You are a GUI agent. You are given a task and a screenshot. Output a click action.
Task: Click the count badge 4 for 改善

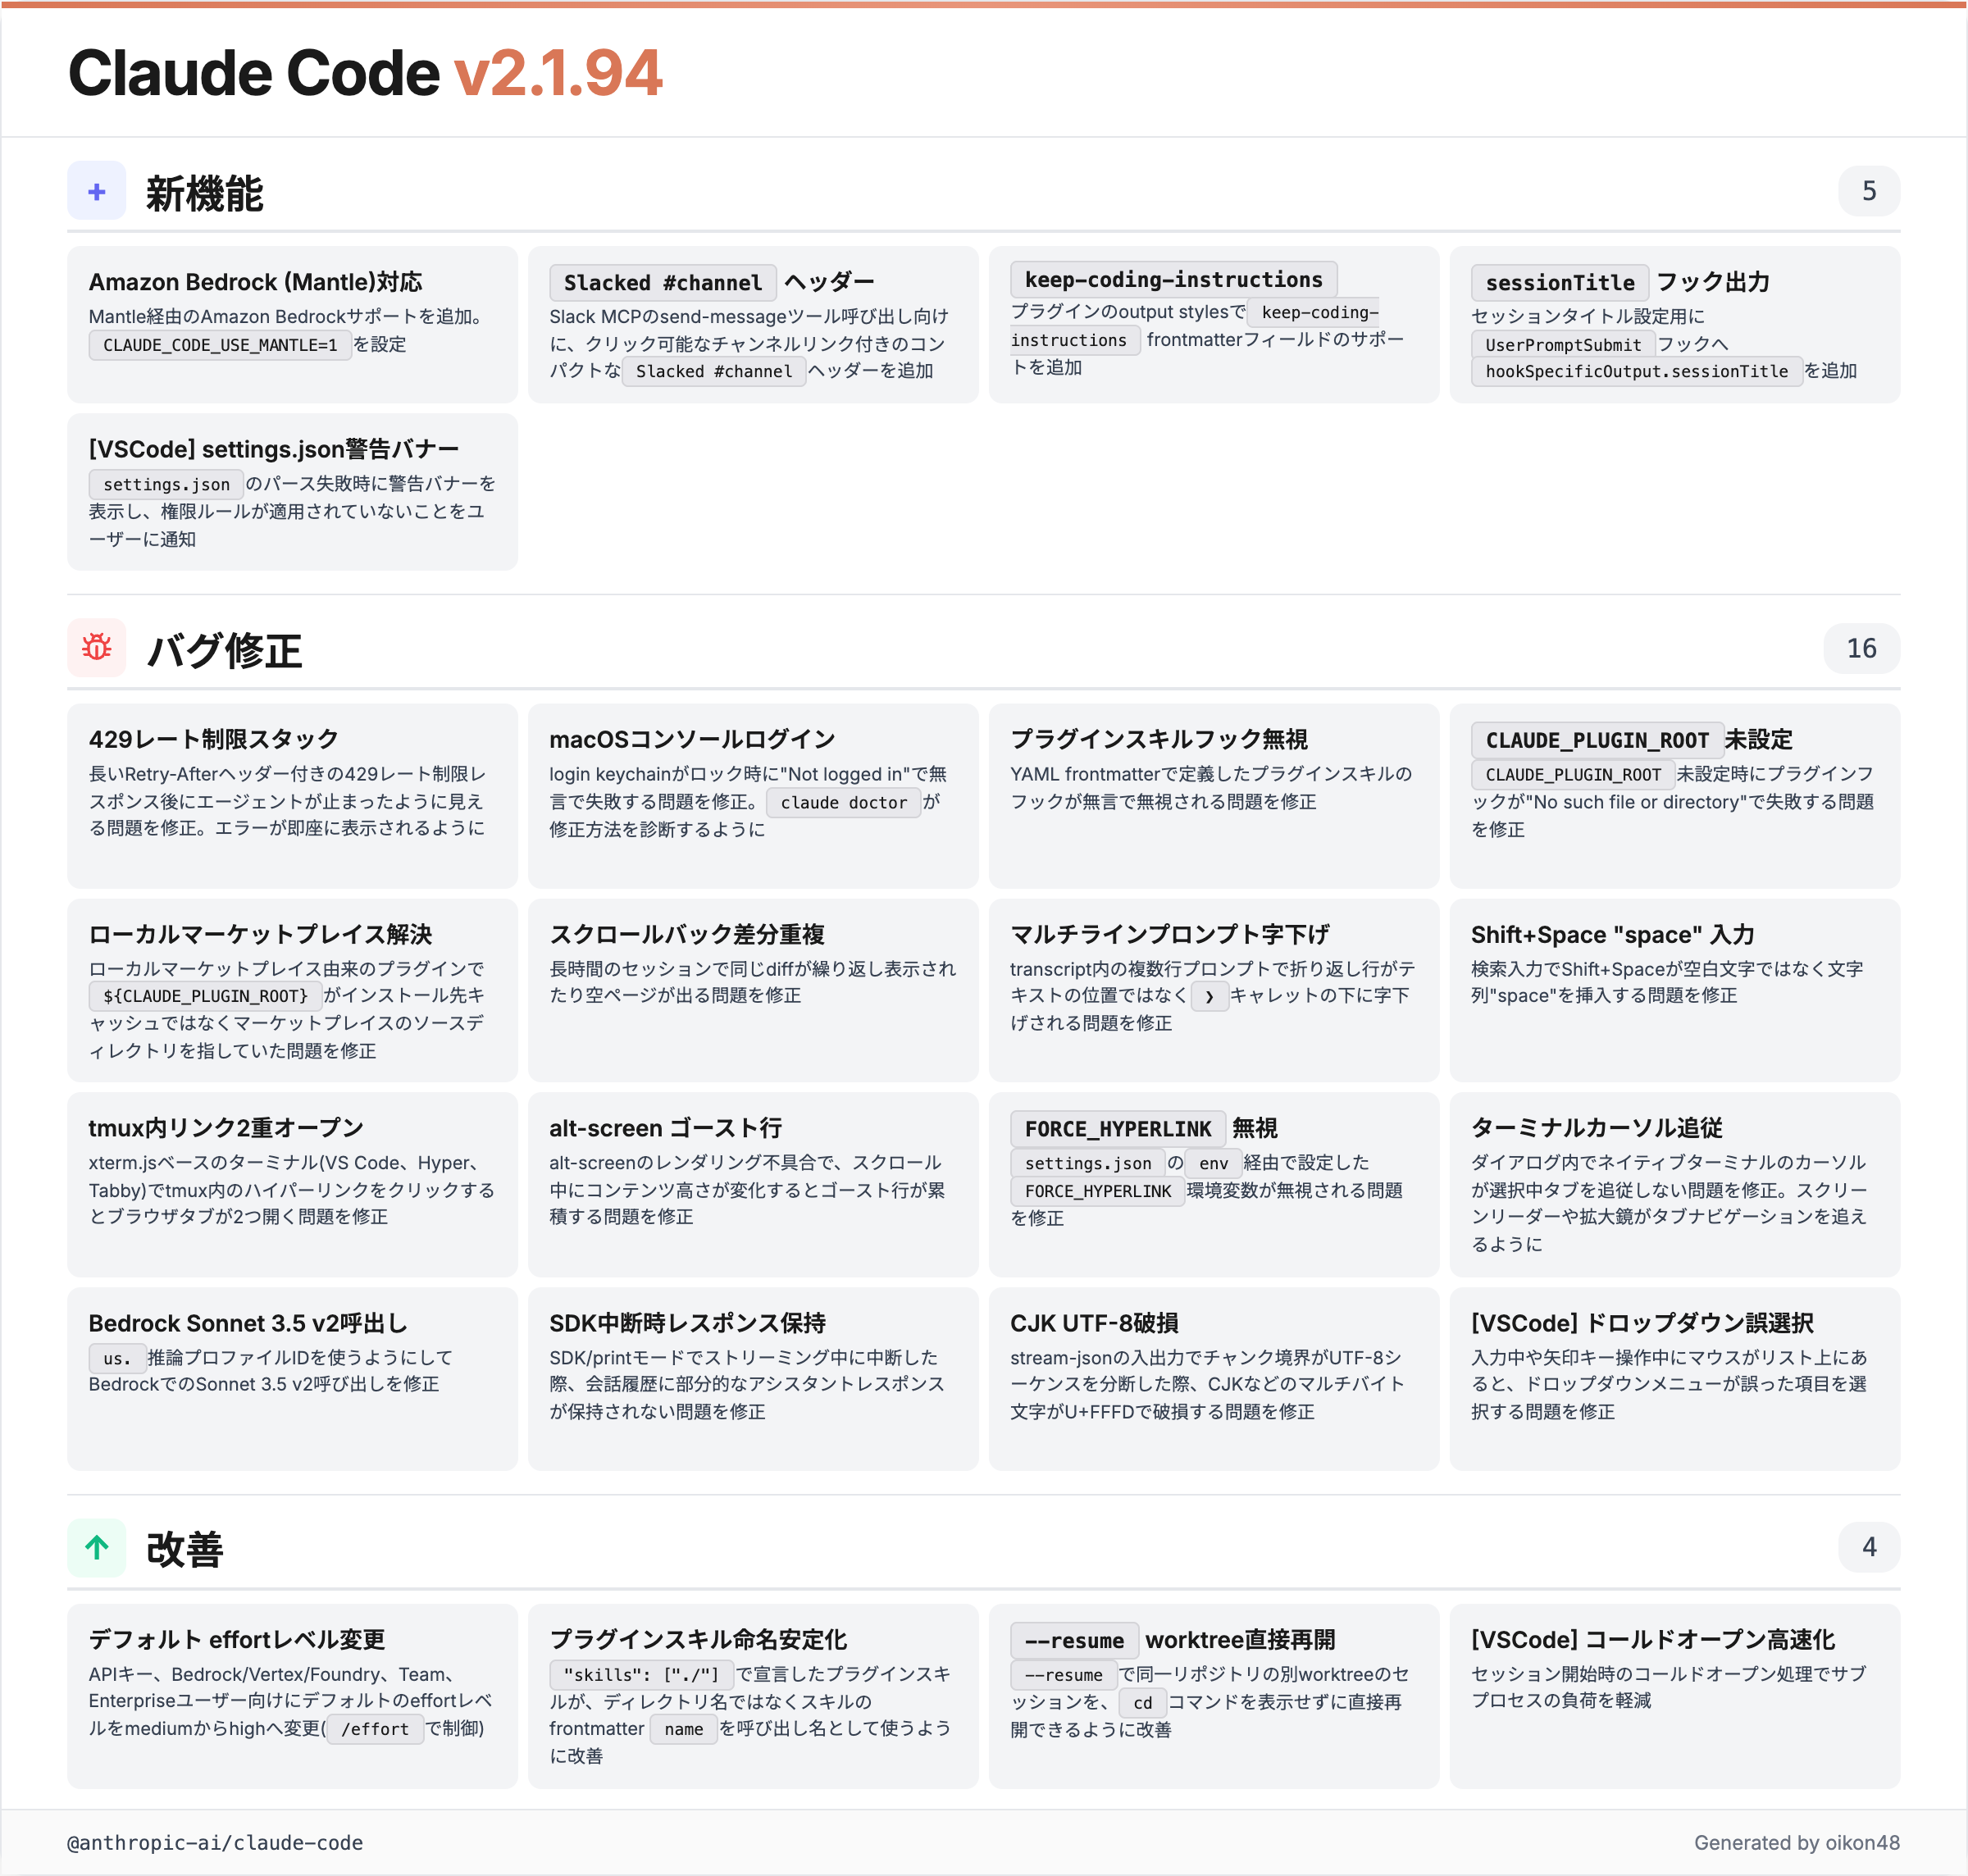(1868, 1547)
